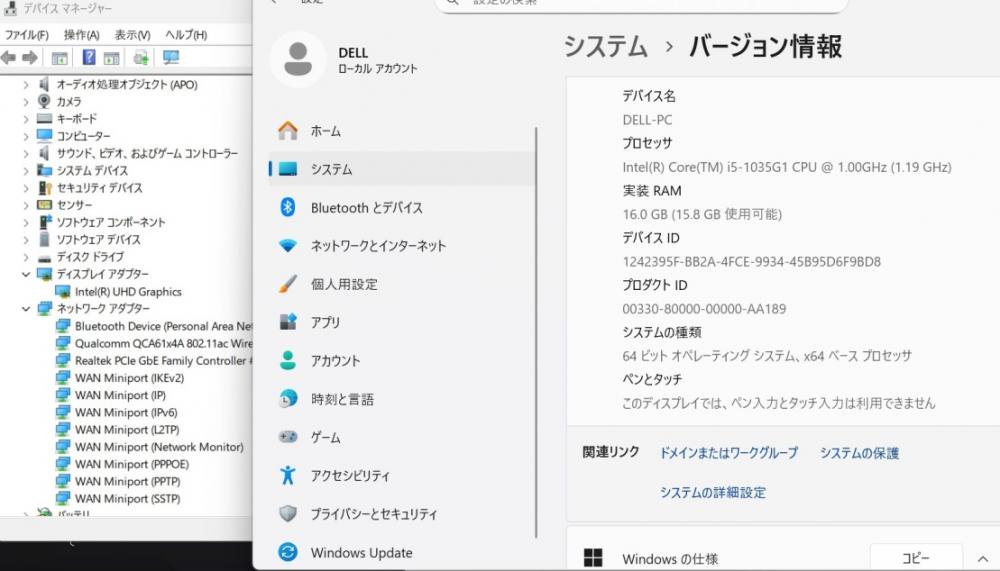Click the Forward arrow in Device Manager toolbar
This screenshot has height=571, width=1000.
pos(29,58)
